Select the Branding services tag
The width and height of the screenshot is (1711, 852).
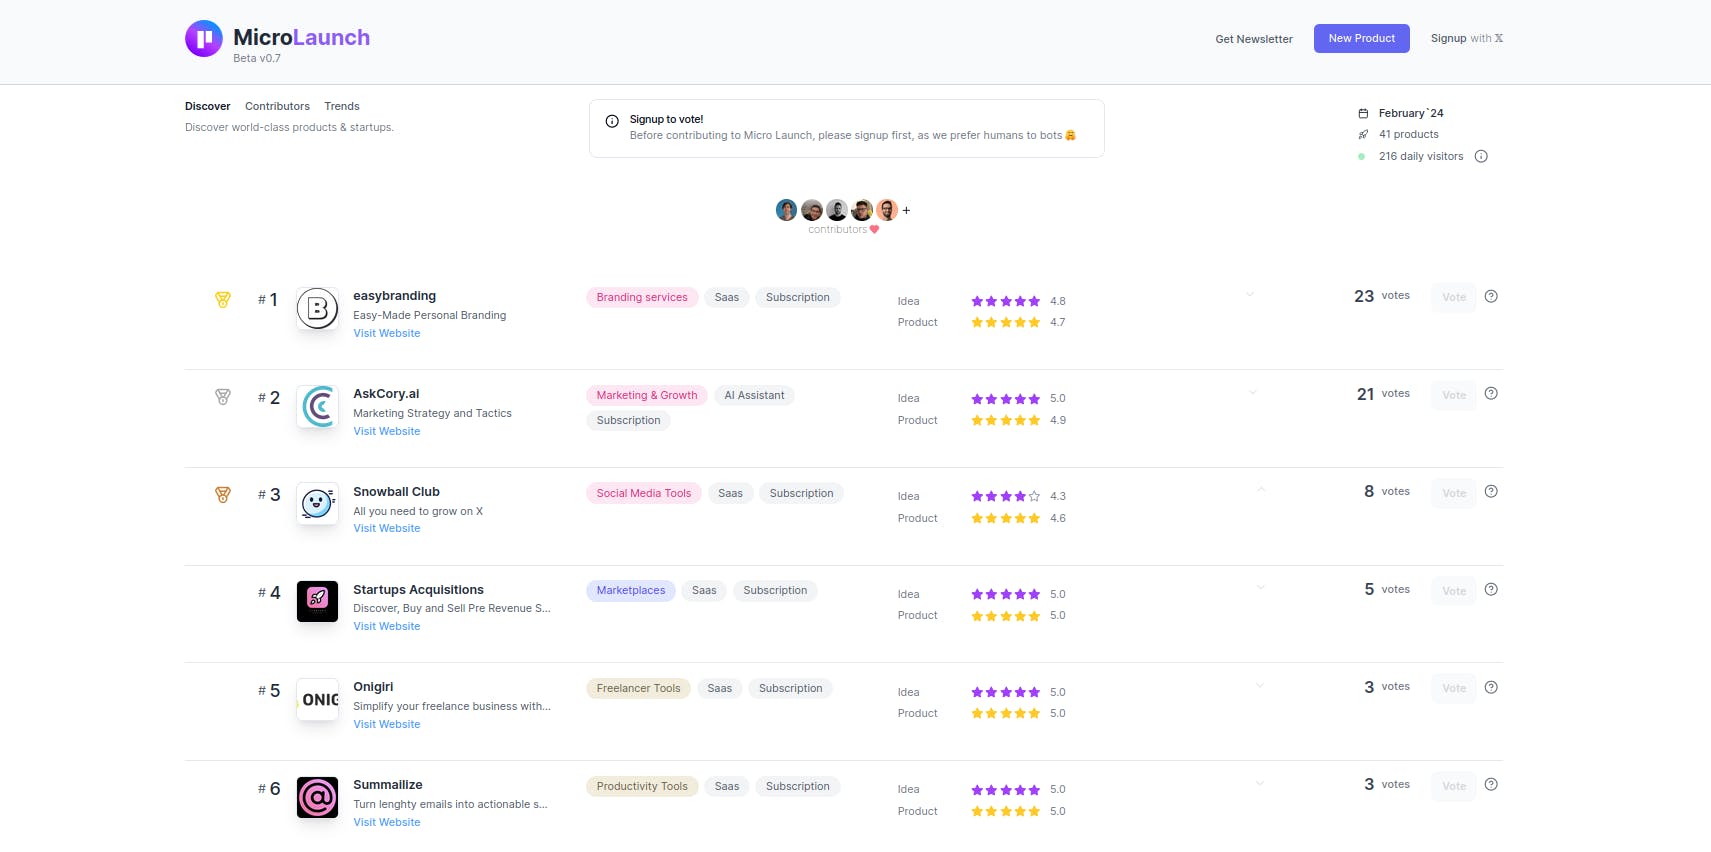pos(642,297)
